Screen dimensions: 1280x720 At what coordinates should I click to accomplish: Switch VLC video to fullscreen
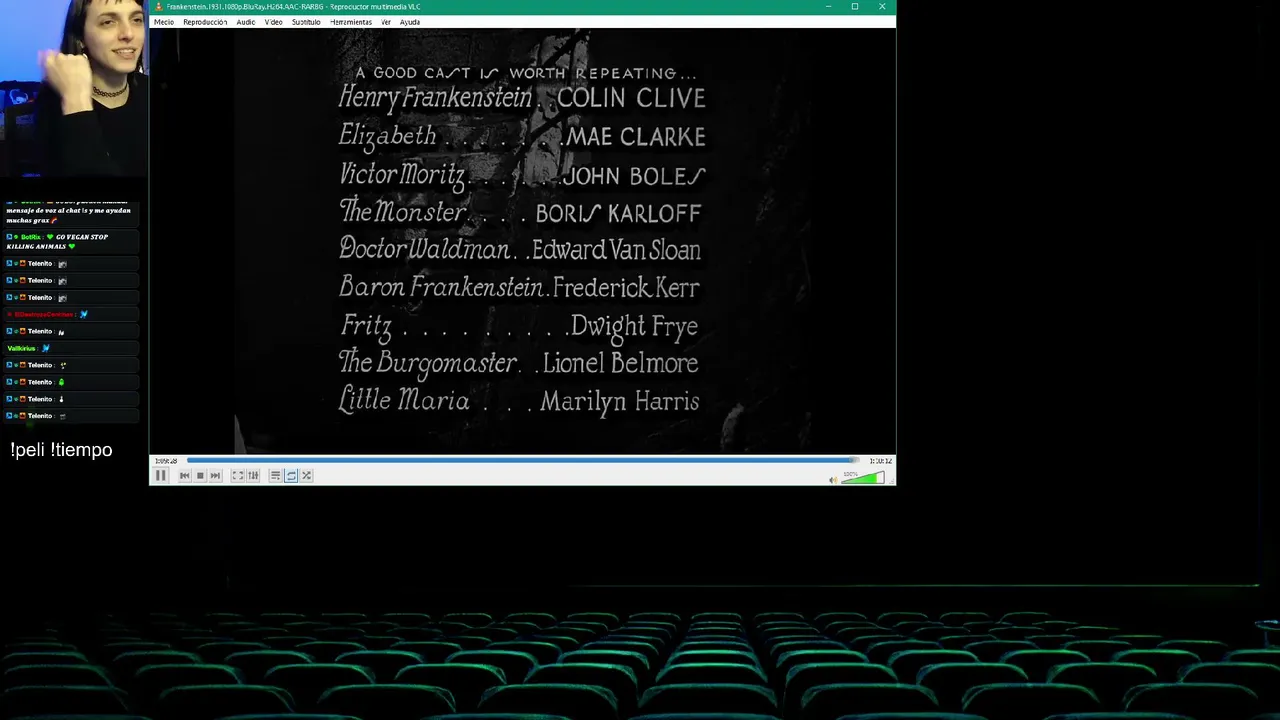pyautogui.click(x=238, y=476)
